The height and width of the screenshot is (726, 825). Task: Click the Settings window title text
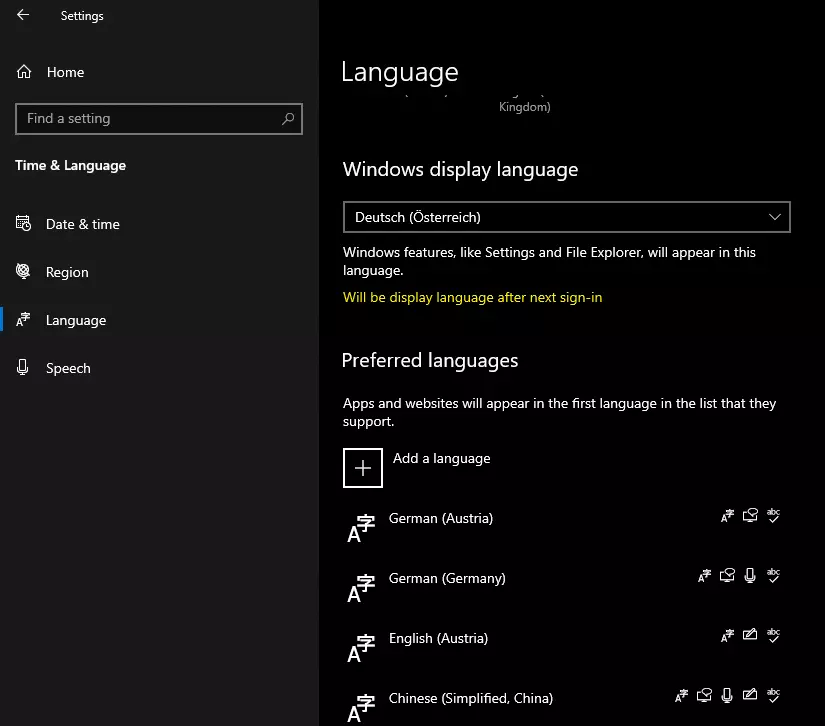[82, 16]
